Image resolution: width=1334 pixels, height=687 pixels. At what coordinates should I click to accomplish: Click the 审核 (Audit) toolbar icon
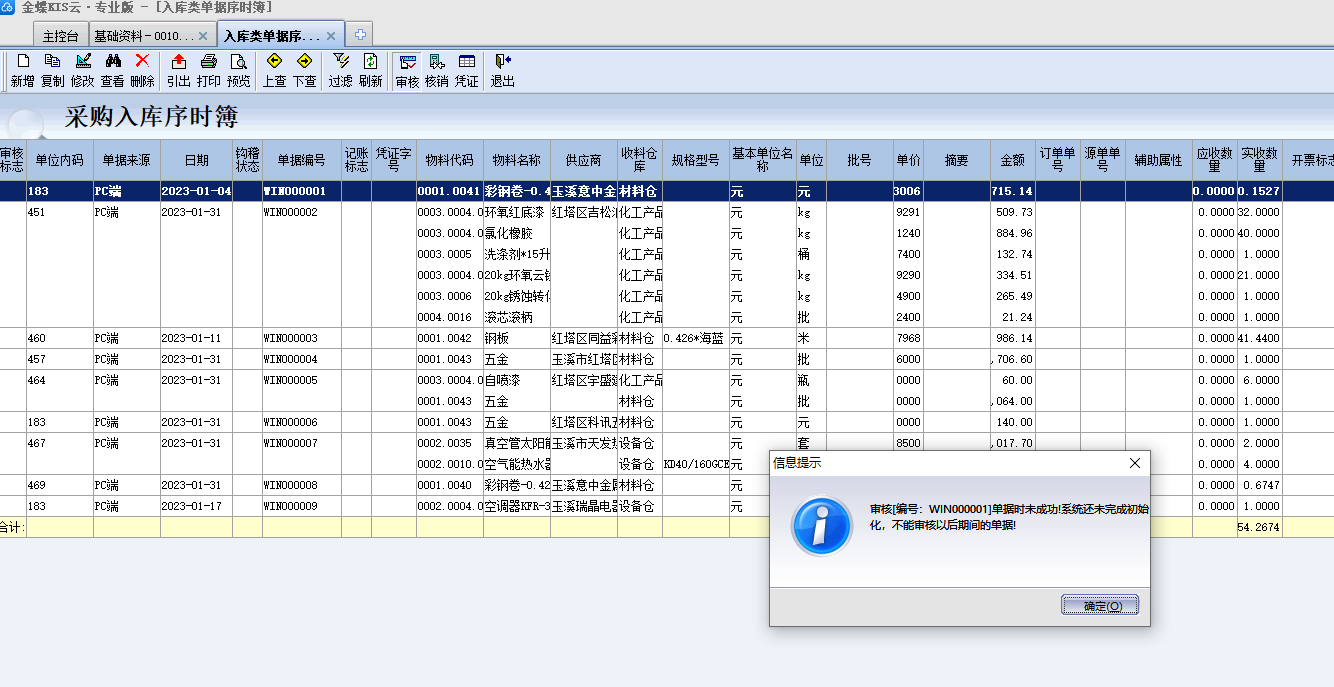click(x=407, y=70)
